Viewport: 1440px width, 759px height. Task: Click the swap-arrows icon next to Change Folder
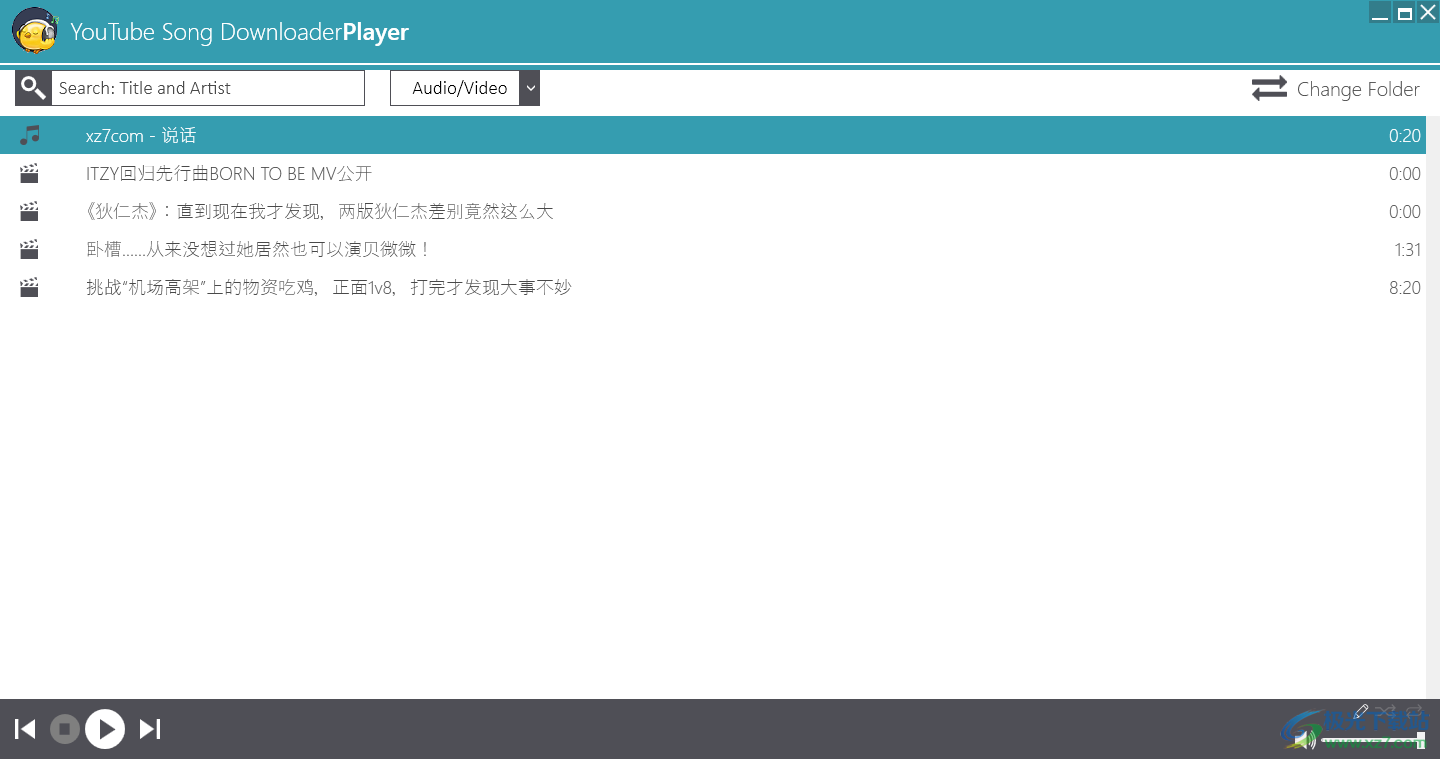(x=1268, y=88)
